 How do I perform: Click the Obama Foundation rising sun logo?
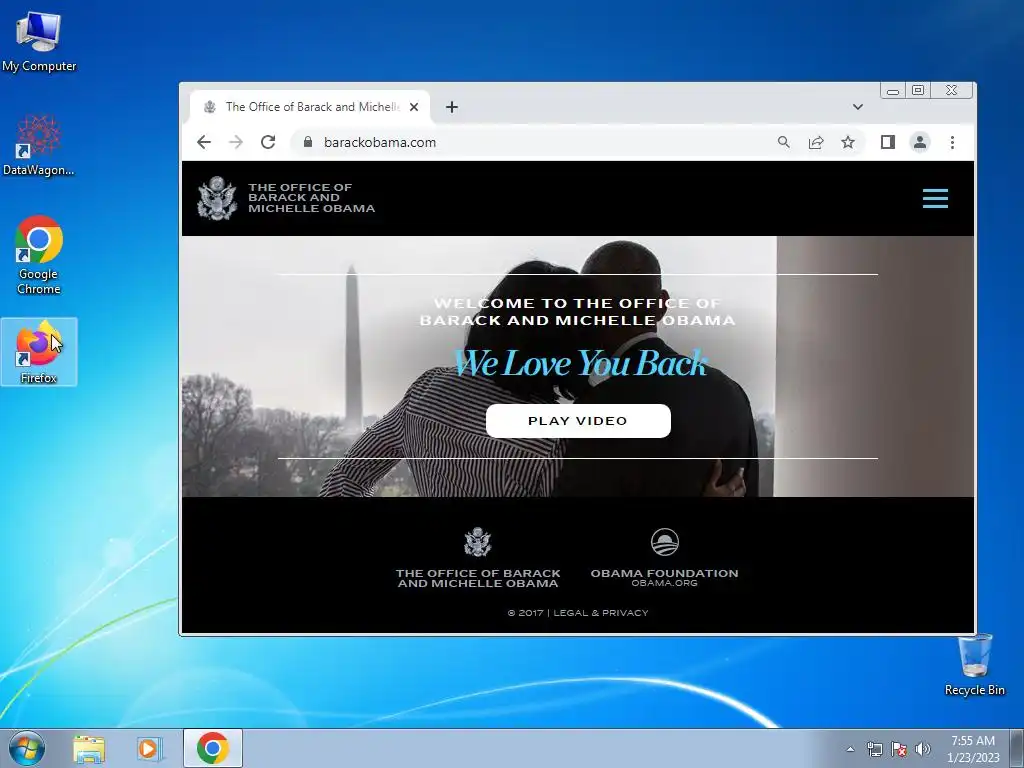pos(665,542)
